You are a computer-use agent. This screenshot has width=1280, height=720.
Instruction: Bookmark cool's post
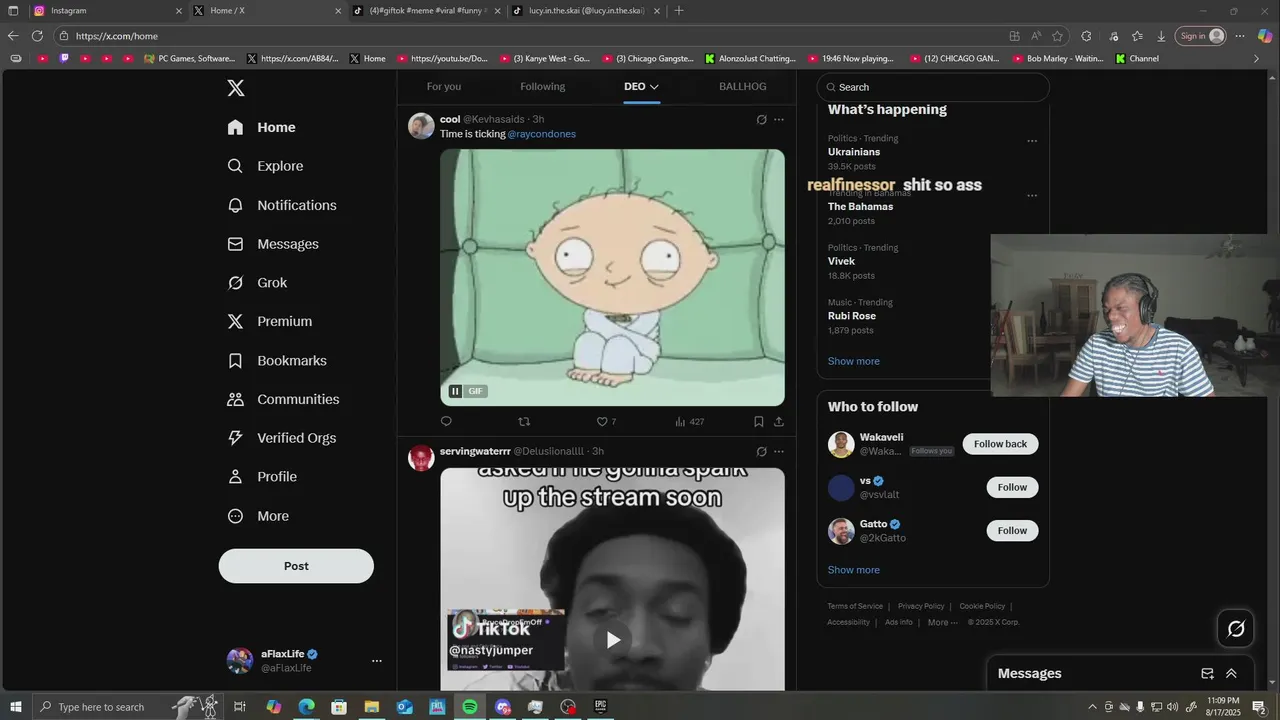click(759, 421)
